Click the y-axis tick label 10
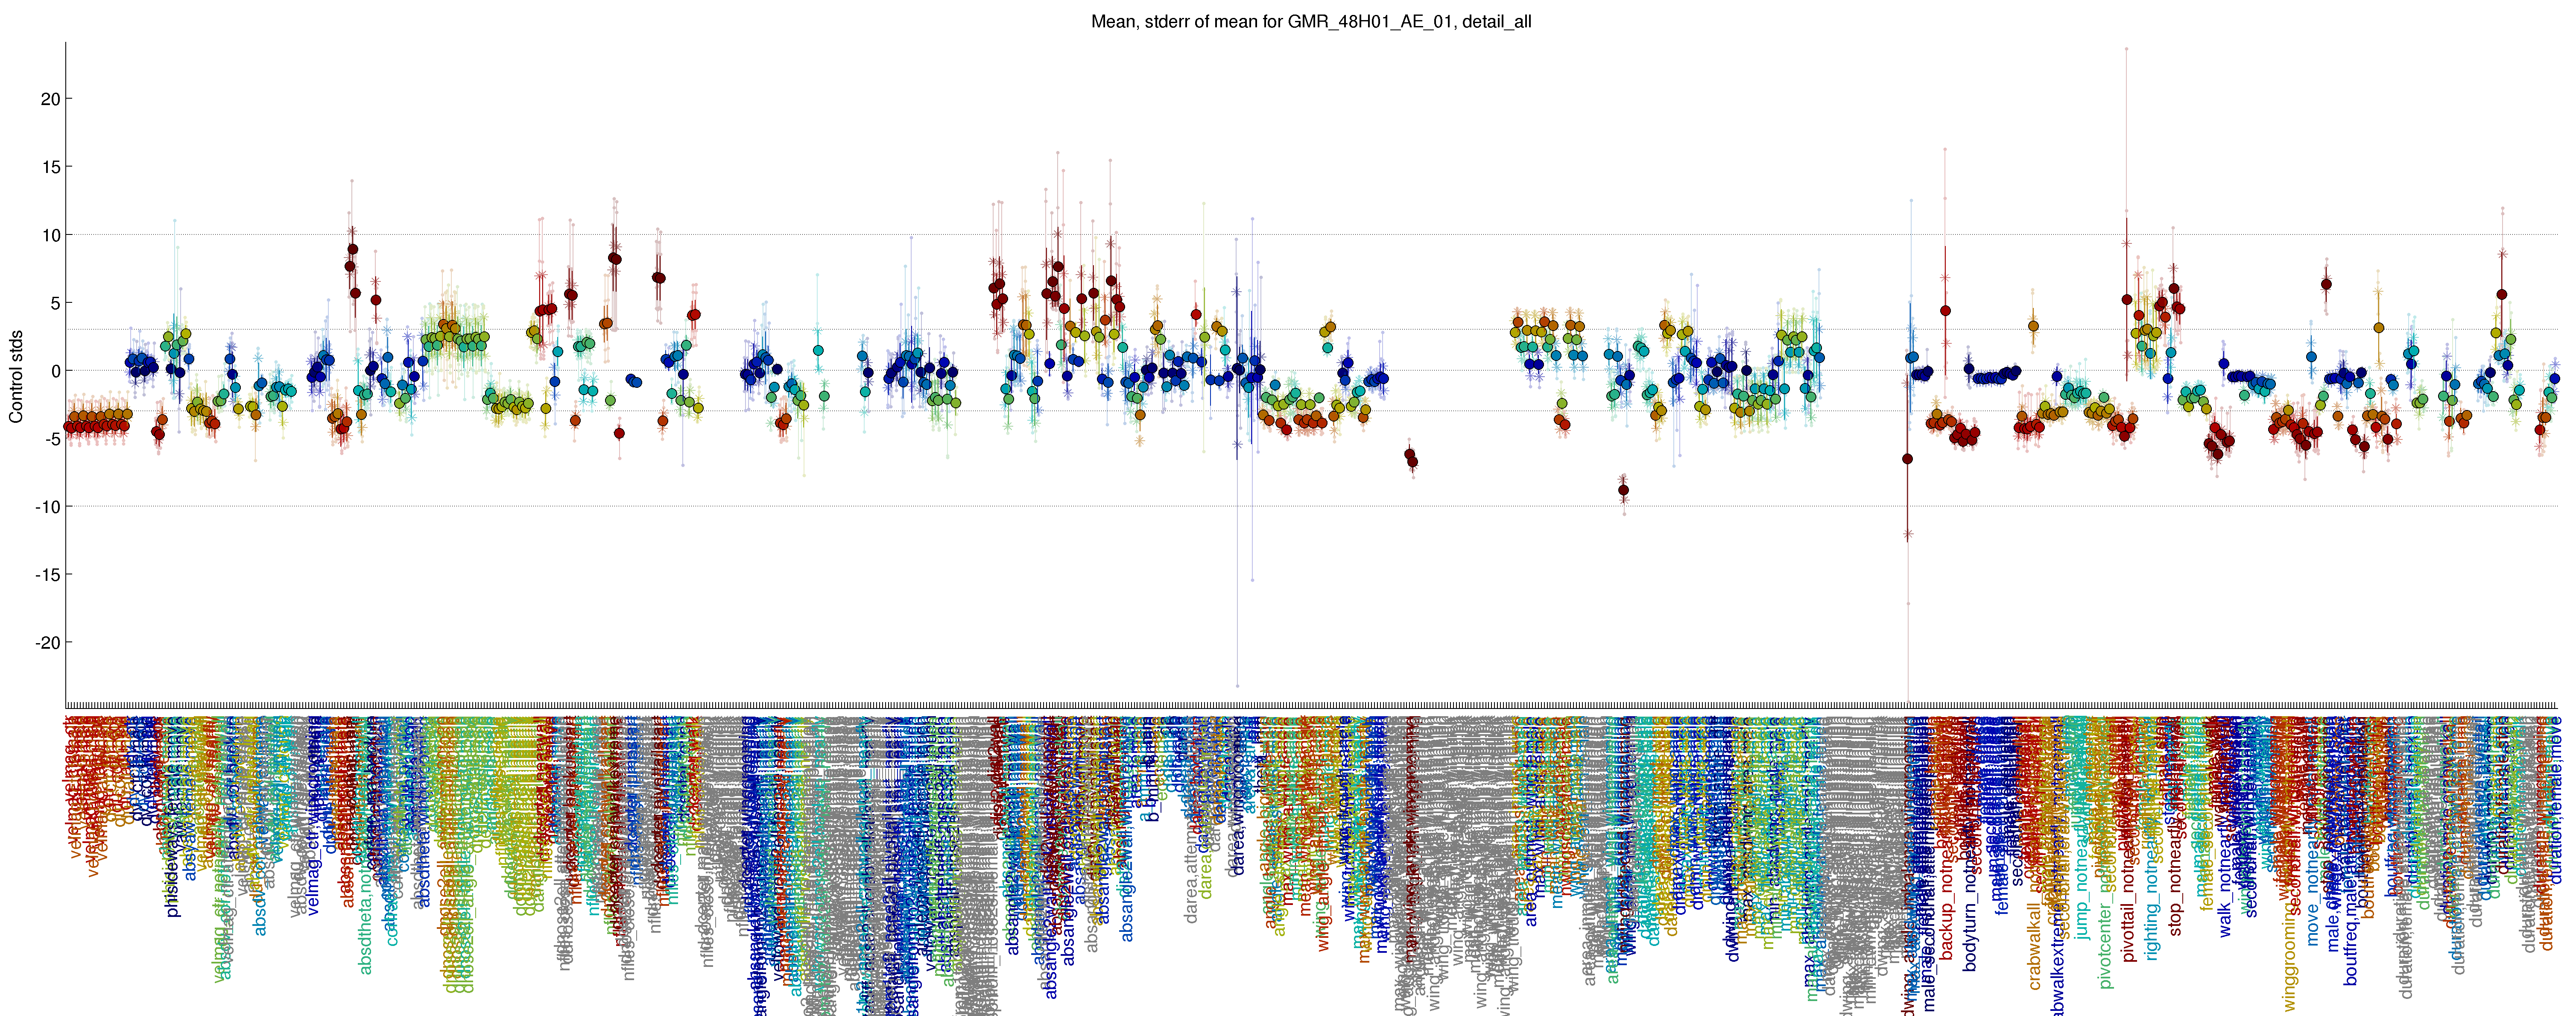 pos(50,235)
